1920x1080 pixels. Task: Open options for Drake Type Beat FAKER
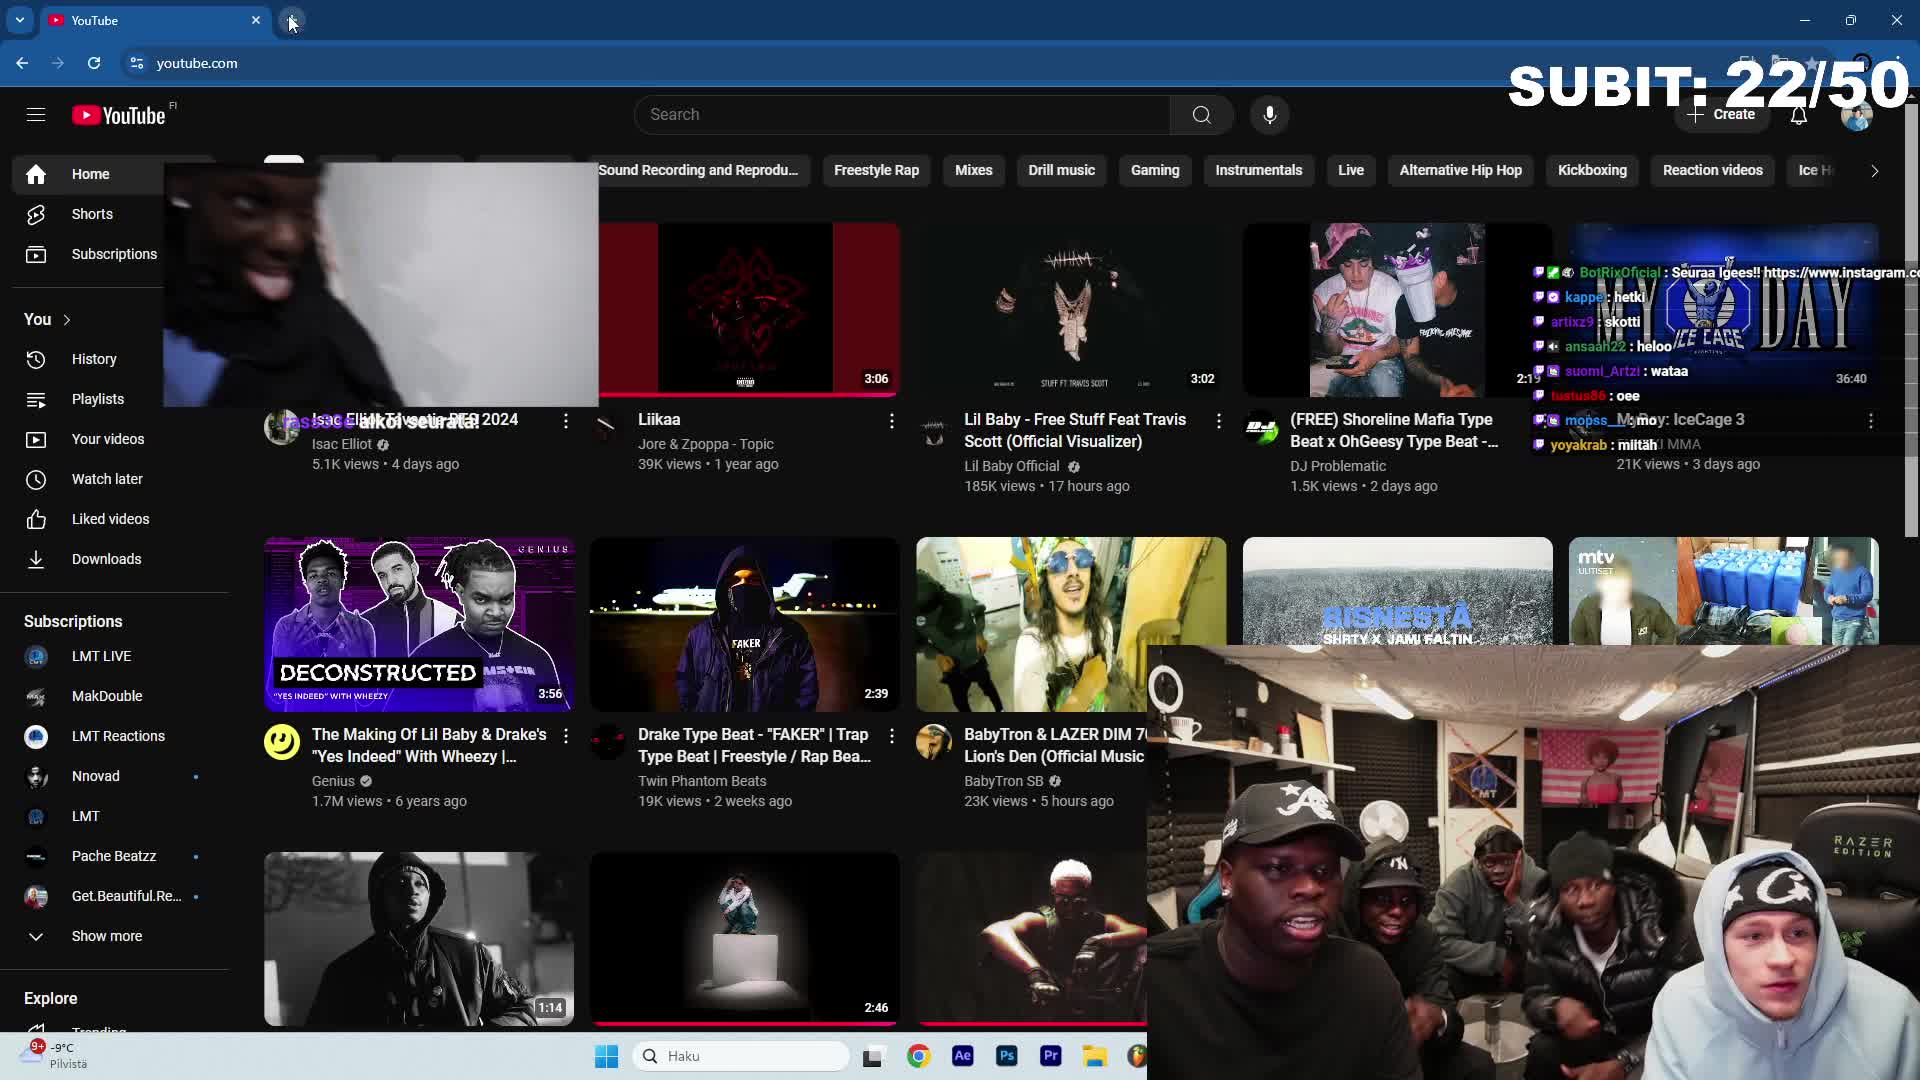891,736
